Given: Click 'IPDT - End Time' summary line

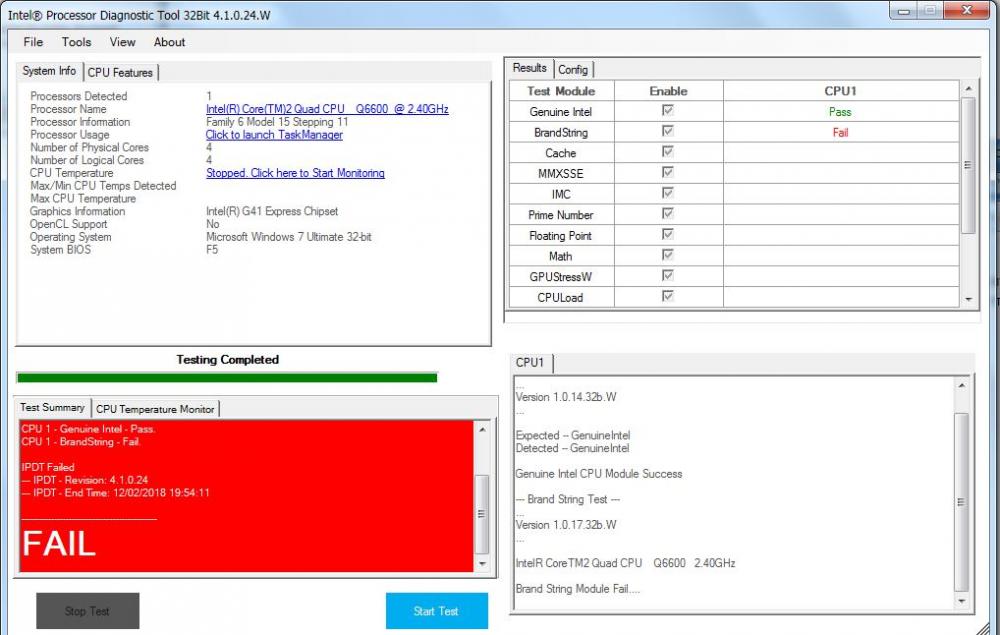Looking at the screenshot, I should click(x=115, y=493).
